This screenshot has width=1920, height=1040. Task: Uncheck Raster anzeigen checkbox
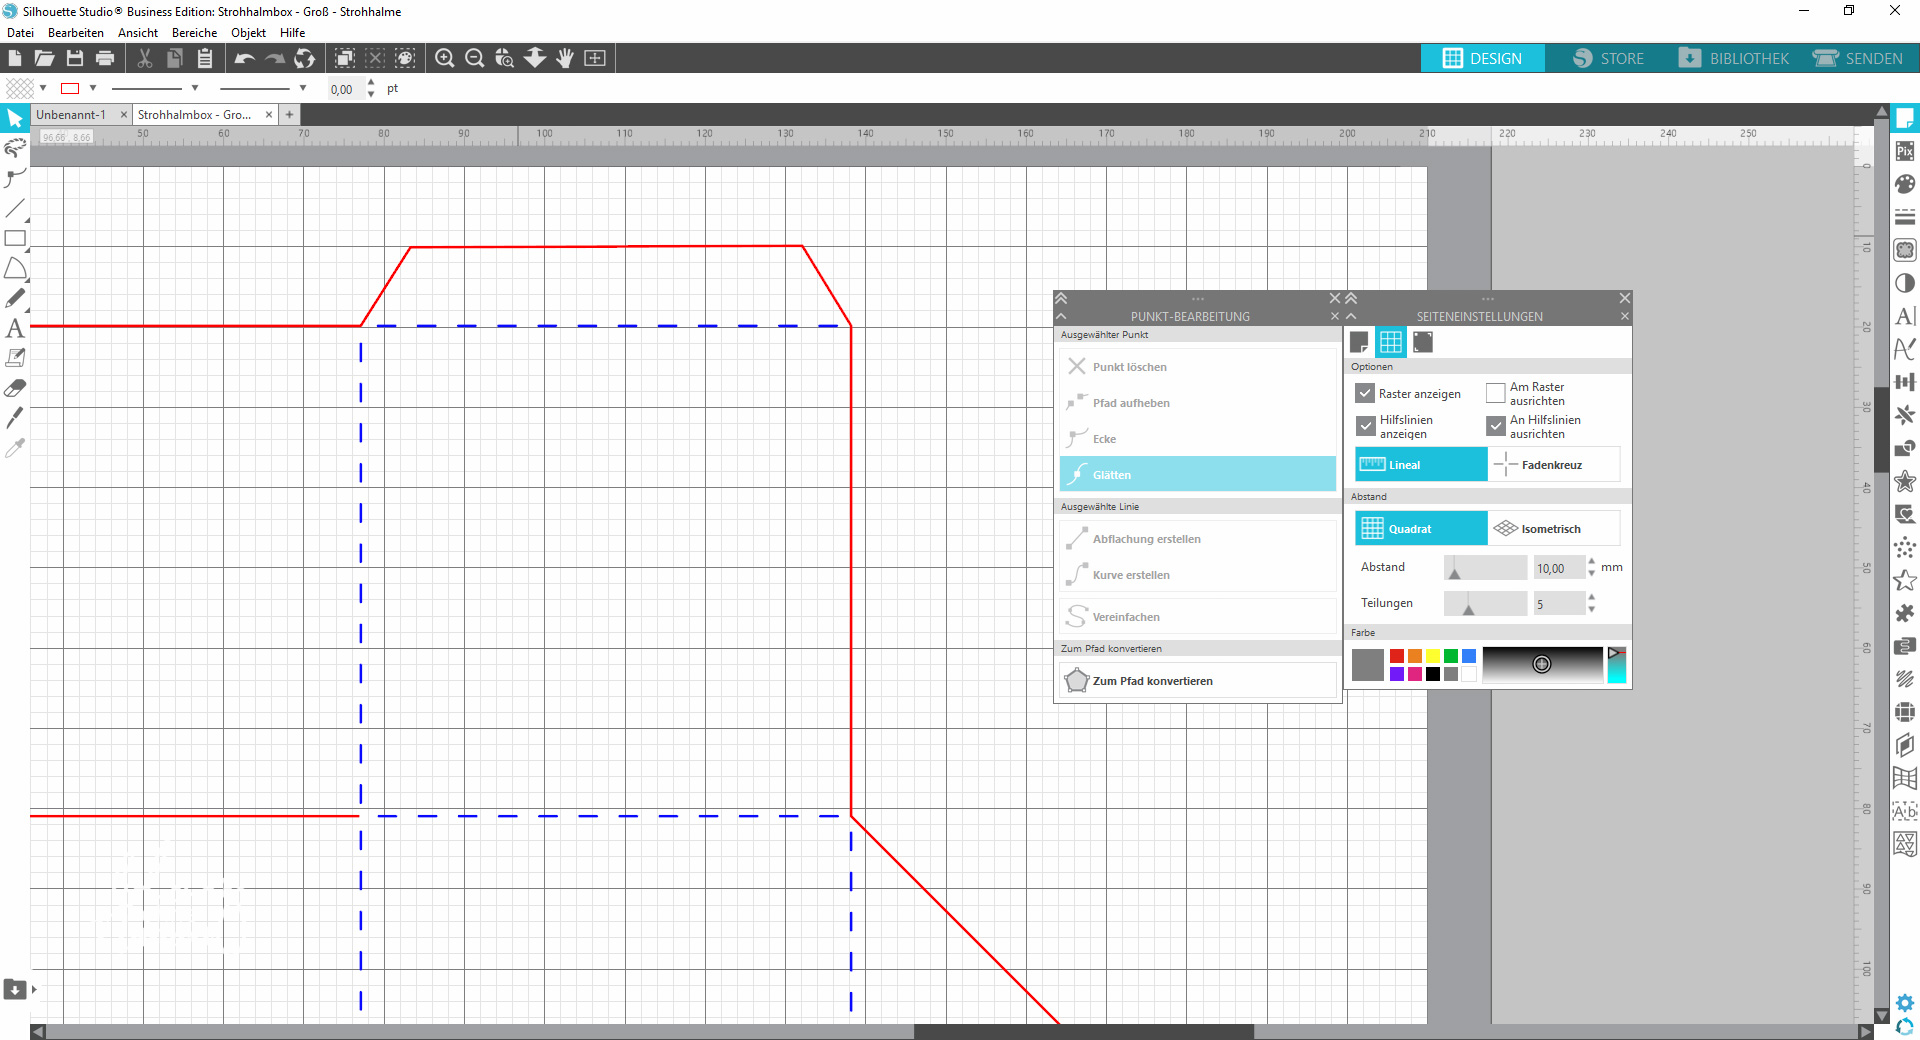(1365, 394)
